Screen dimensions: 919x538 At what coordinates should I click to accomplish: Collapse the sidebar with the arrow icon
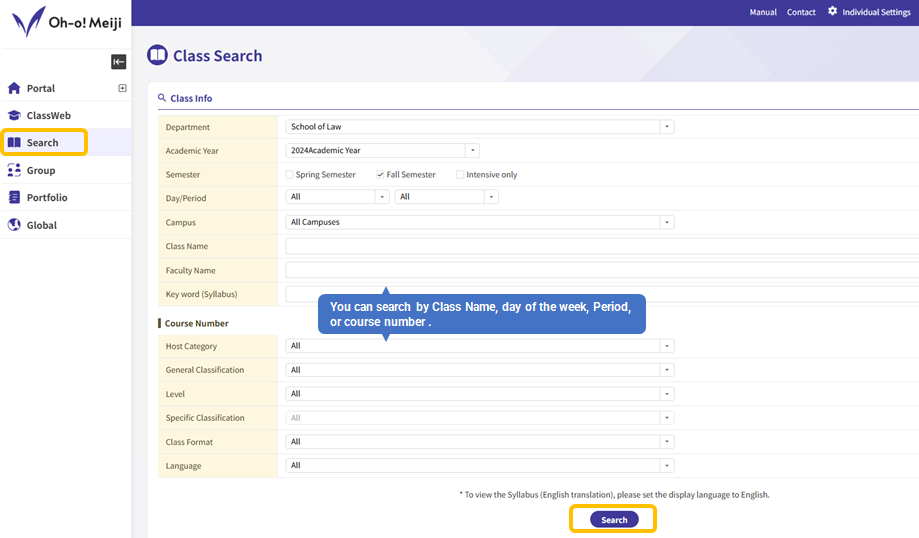[x=118, y=62]
